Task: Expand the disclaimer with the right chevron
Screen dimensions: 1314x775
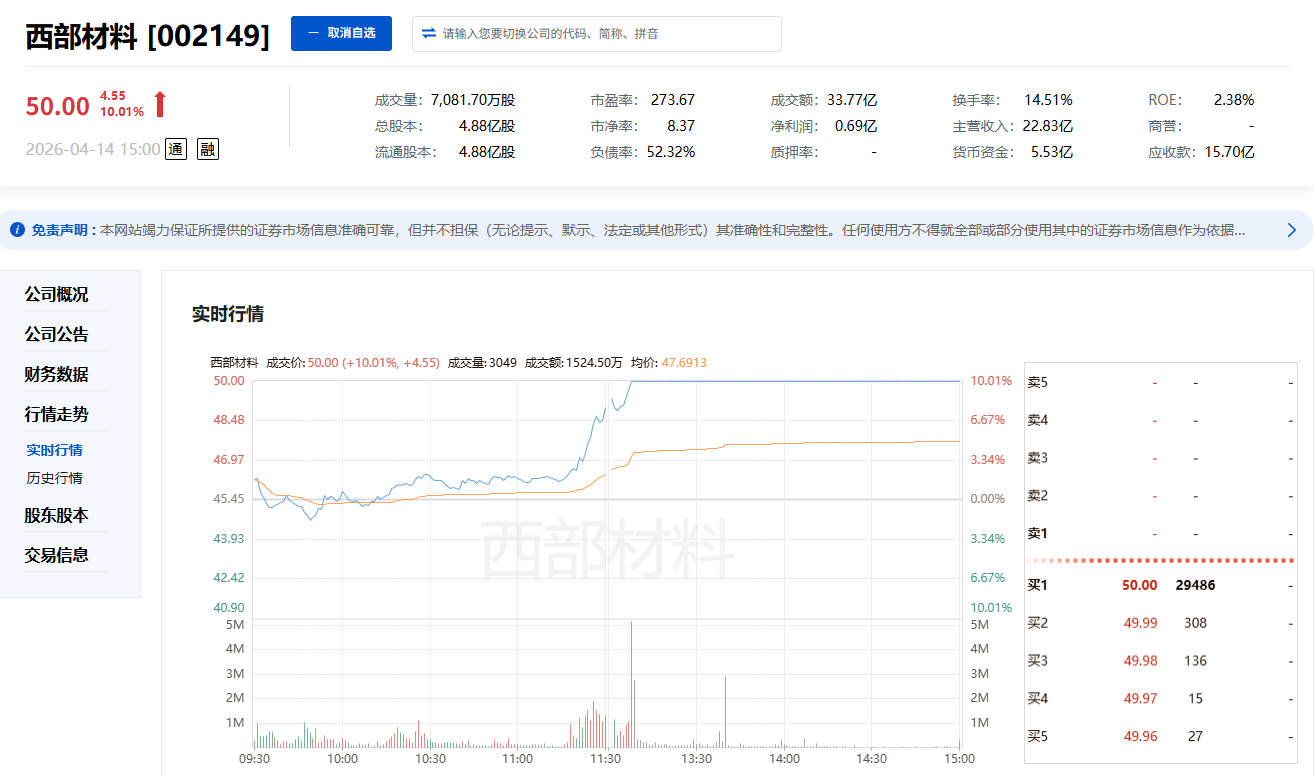Action: 1291,230
